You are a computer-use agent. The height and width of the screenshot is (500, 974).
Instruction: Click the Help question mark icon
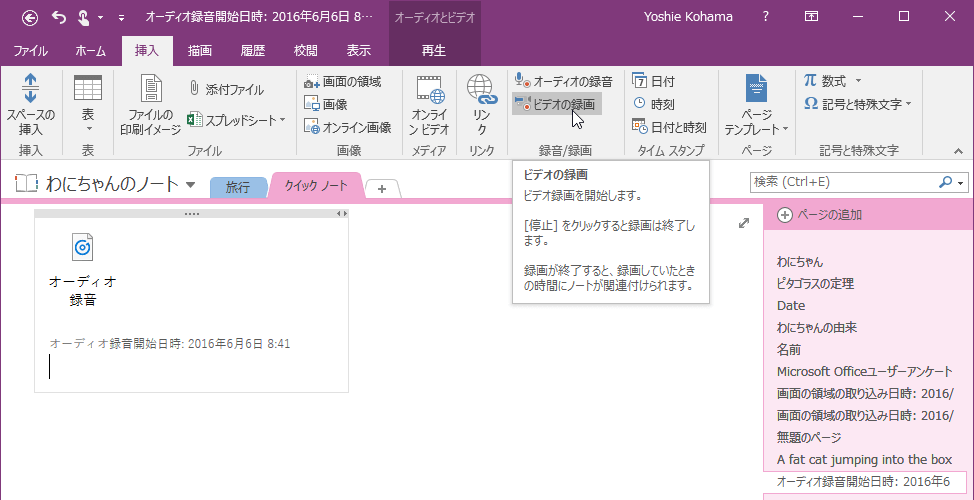pyautogui.click(x=765, y=17)
